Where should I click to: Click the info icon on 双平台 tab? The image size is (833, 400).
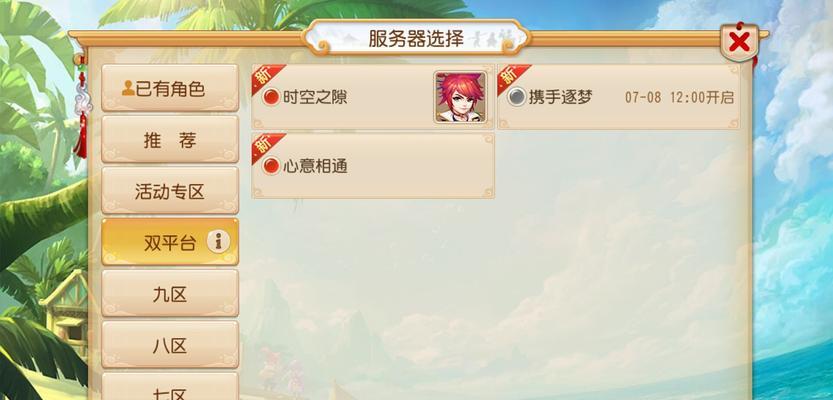click(x=218, y=242)
